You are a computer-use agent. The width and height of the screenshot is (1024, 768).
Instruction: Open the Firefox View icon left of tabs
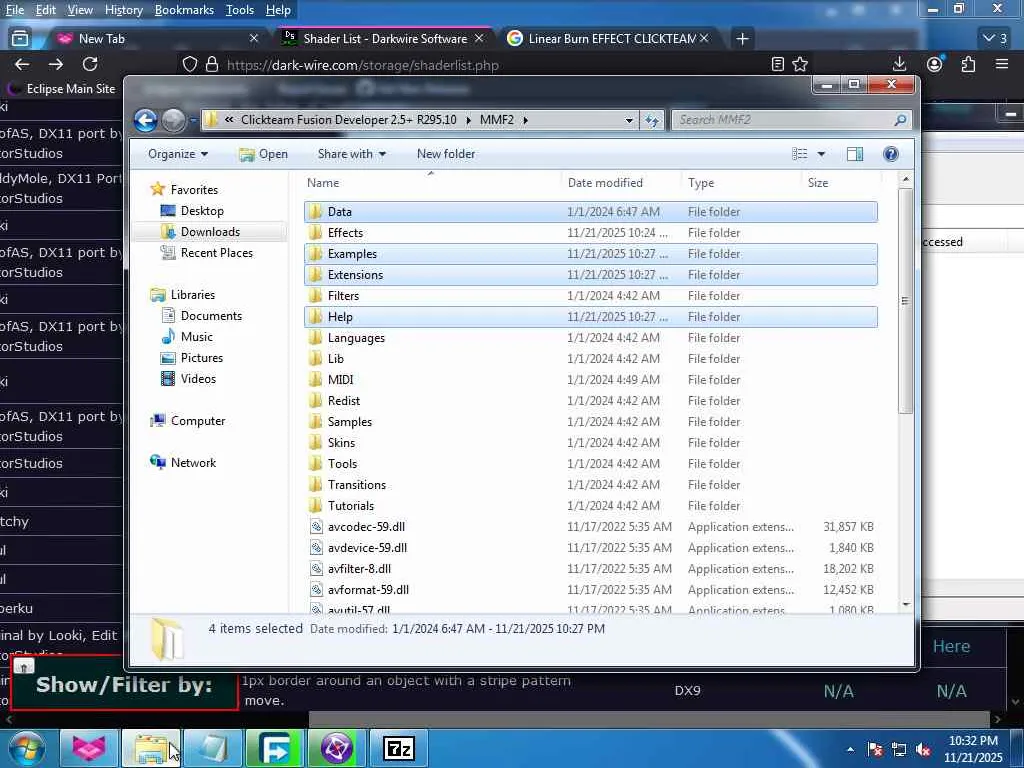point(20,39)
